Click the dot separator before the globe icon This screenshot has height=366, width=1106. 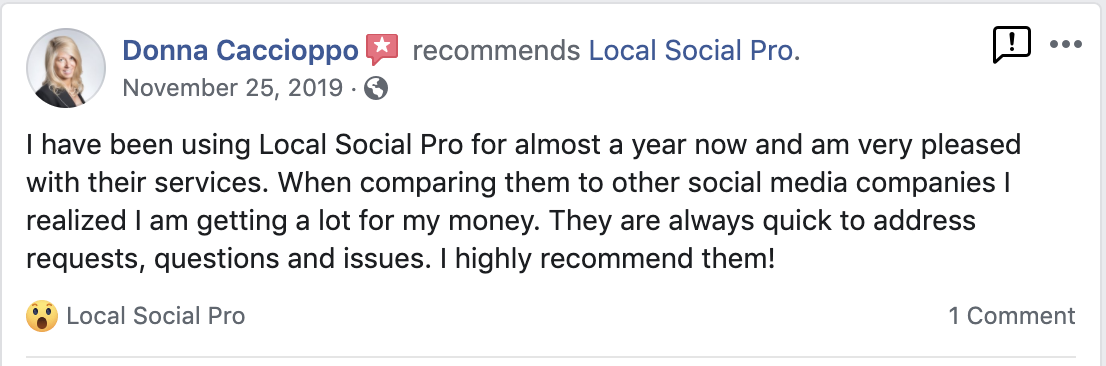(353, 89)
